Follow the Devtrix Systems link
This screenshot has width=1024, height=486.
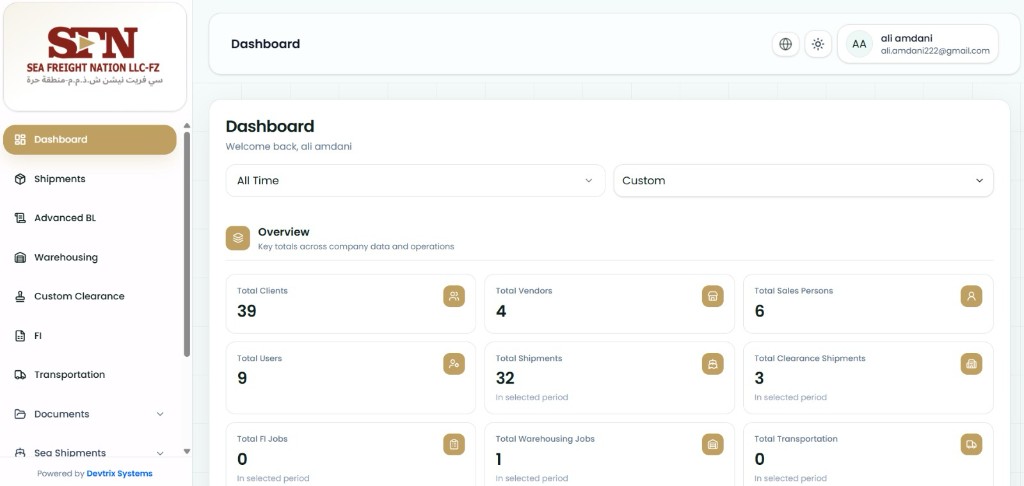[x=120, y=474]
